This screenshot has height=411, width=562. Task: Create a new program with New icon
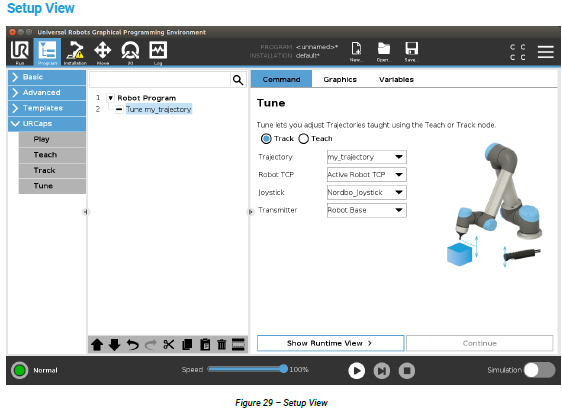356,52
